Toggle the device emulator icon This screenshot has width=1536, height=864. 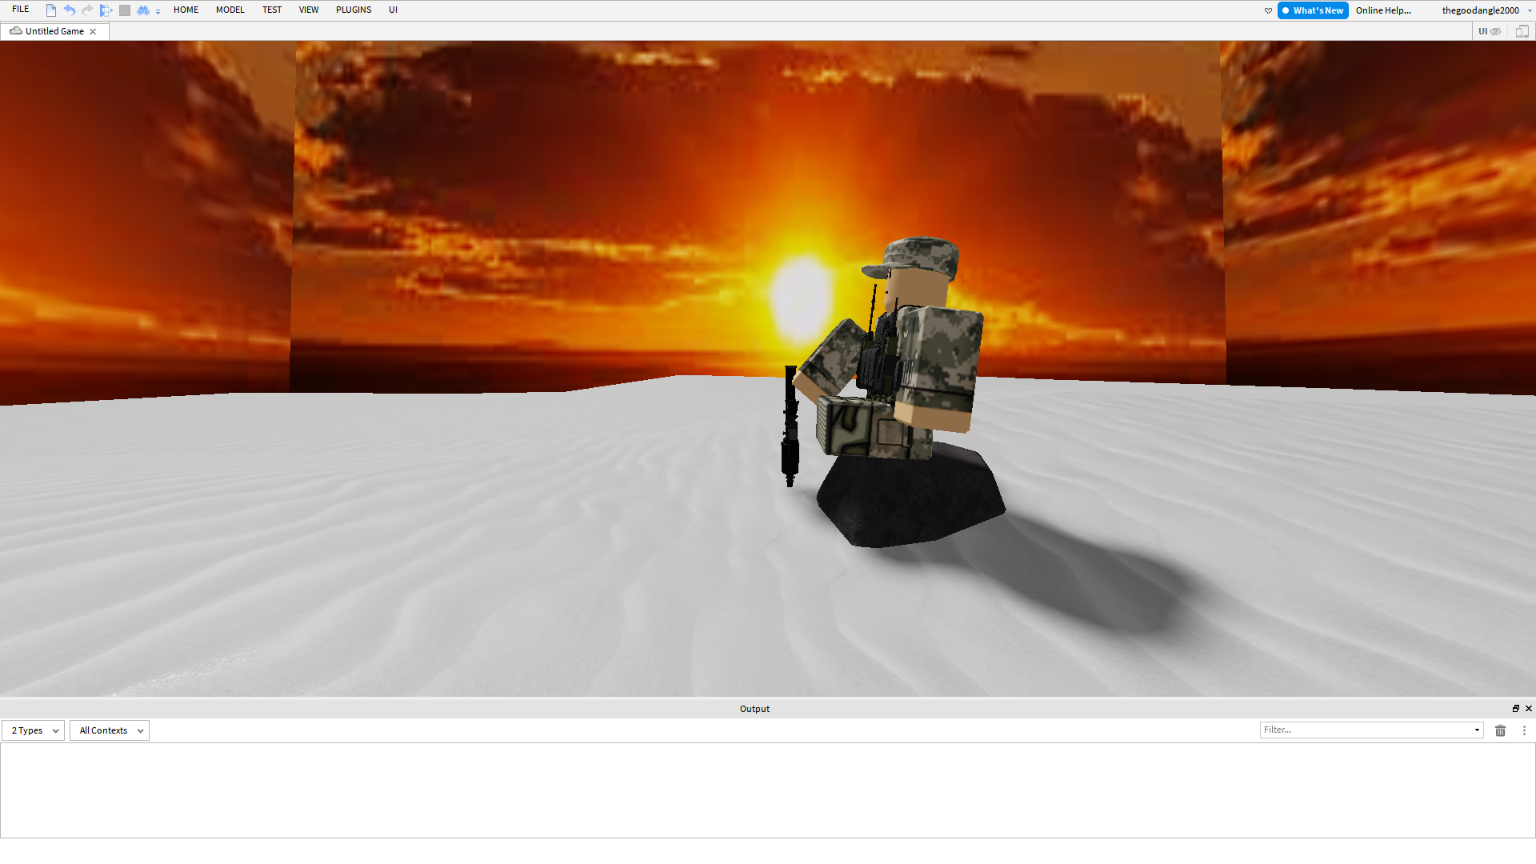pos(1522,31)
